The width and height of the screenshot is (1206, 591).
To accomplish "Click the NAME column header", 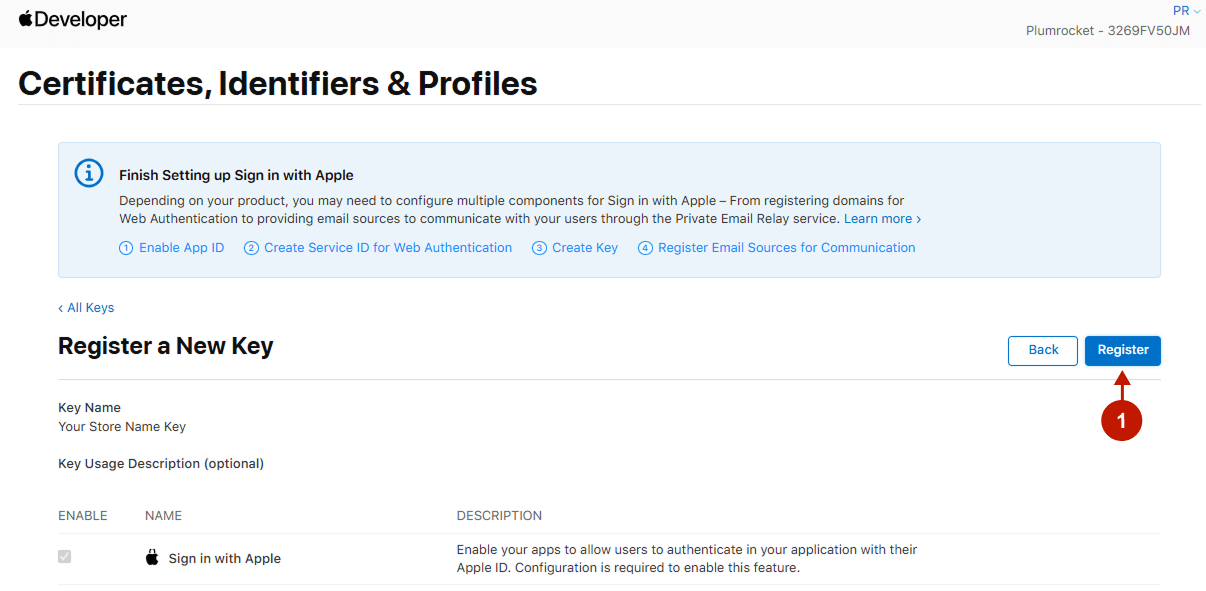I will tap(163, 516).
